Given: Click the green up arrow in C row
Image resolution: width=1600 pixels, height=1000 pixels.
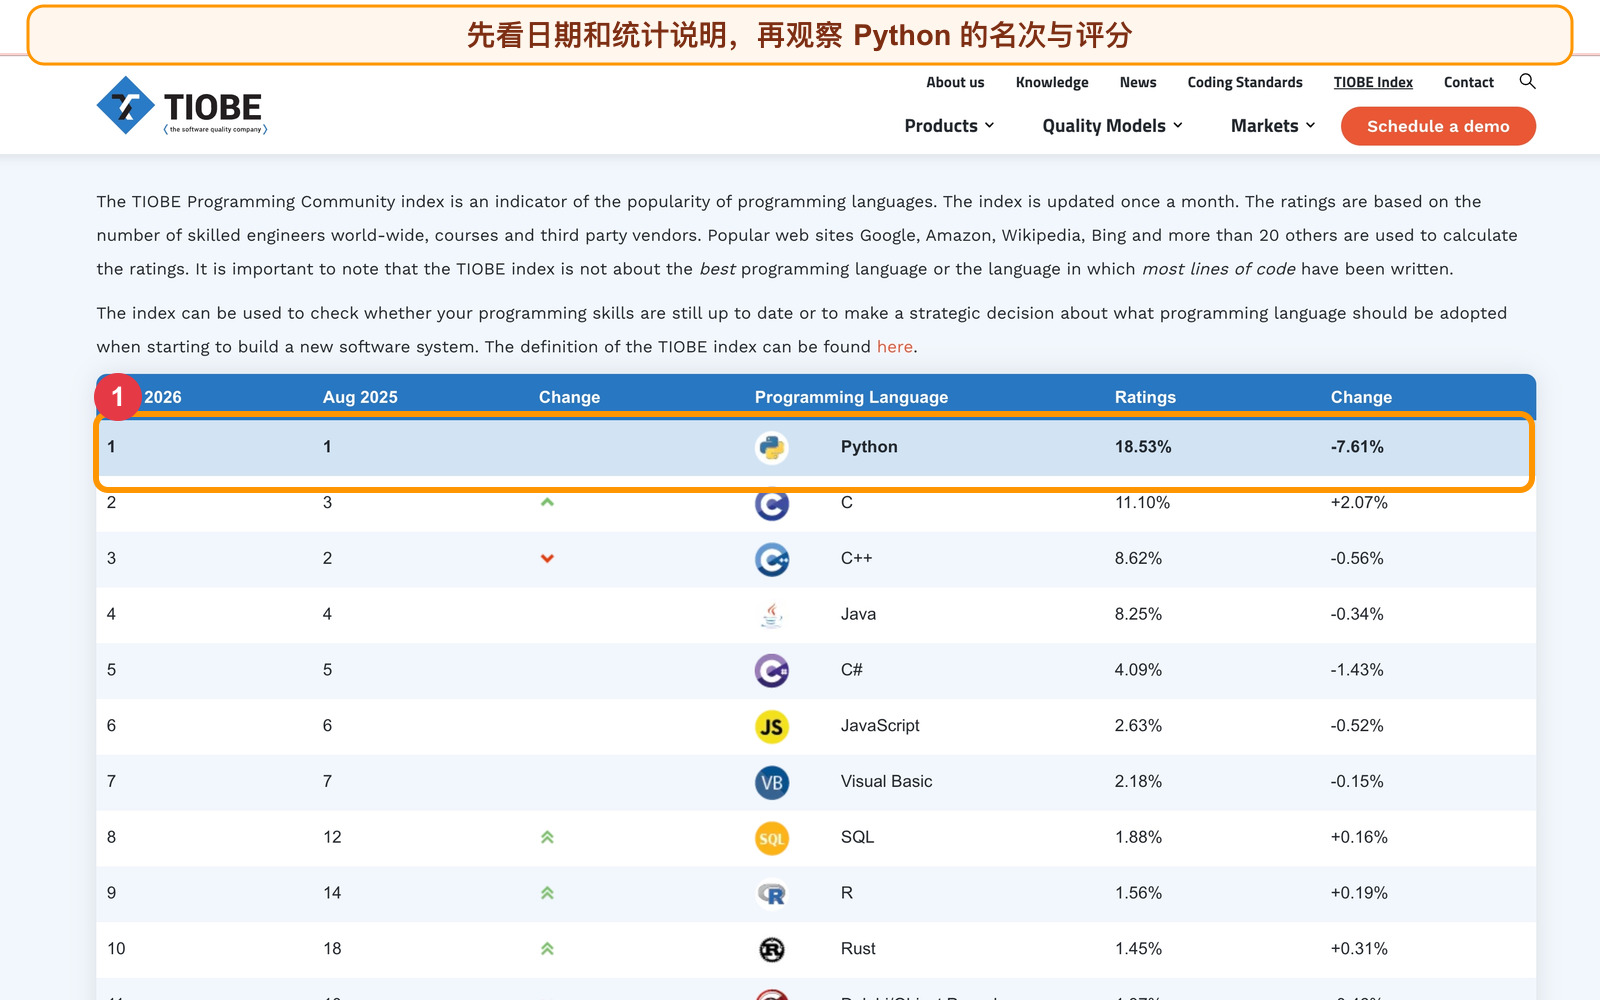Looking at the screenshot, I should click(547, 502).
